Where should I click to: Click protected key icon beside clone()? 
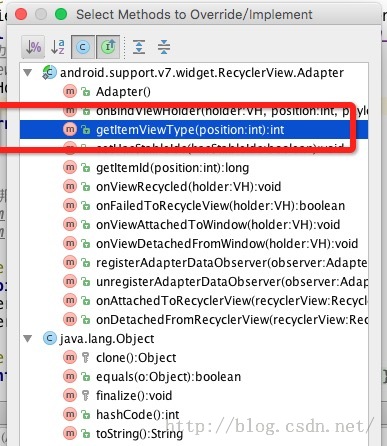tap(86, 358)
